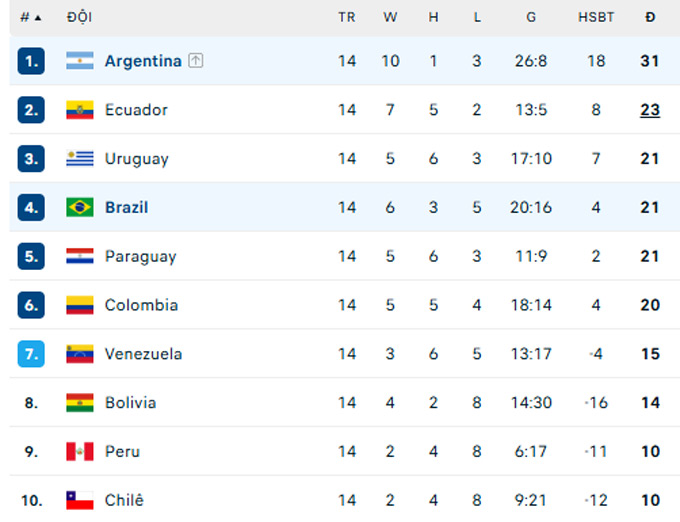The height and width of the screenshot is (522, 680).
Task: Click the Brazil flag icon
Action: (80, 207)
